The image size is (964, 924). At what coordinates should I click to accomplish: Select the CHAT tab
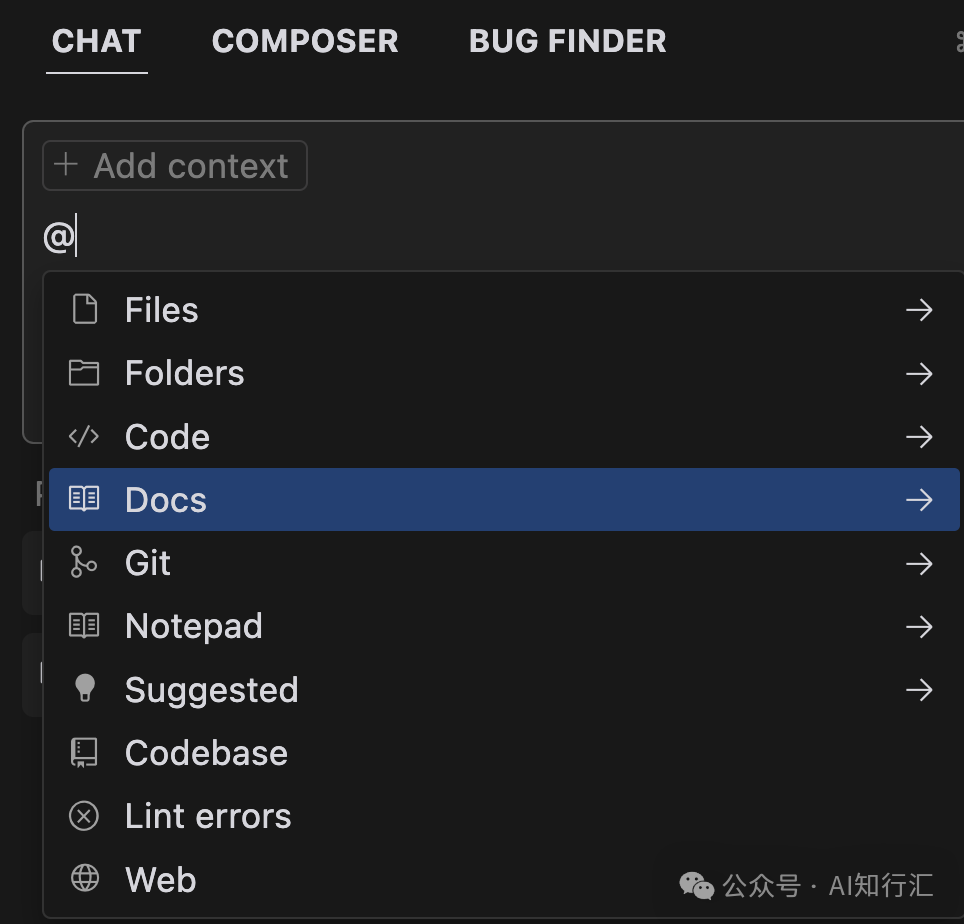point(97,41)
